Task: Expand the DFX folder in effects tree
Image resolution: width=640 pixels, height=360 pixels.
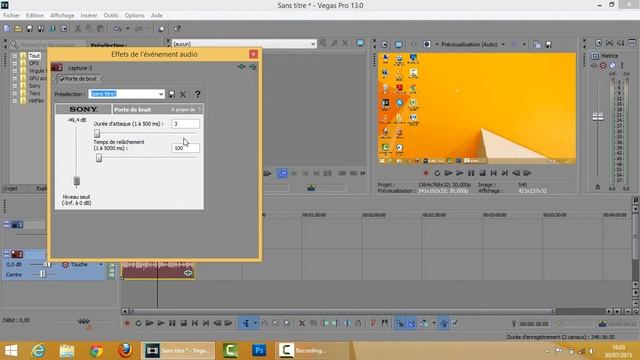Action: (x=15, y=63)
